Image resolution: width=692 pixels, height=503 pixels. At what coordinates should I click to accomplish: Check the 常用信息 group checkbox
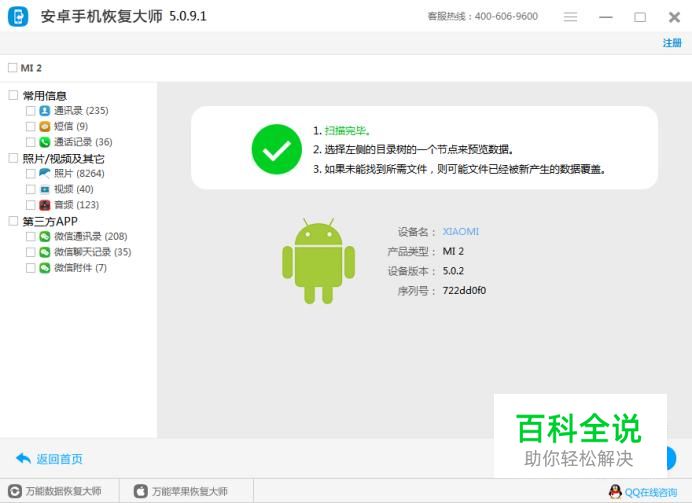[13, 95]
